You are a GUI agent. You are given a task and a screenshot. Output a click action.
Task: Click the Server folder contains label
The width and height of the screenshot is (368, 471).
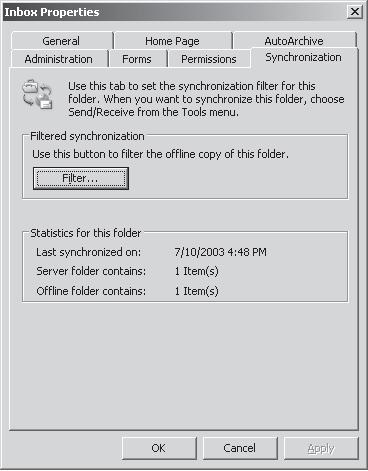point(91,271)
